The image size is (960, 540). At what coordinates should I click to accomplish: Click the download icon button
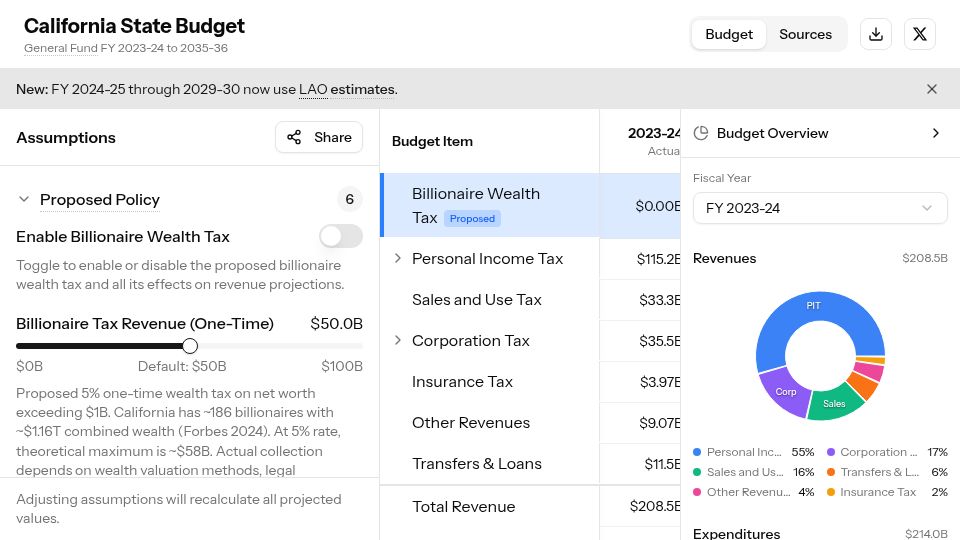pos(876,34)
